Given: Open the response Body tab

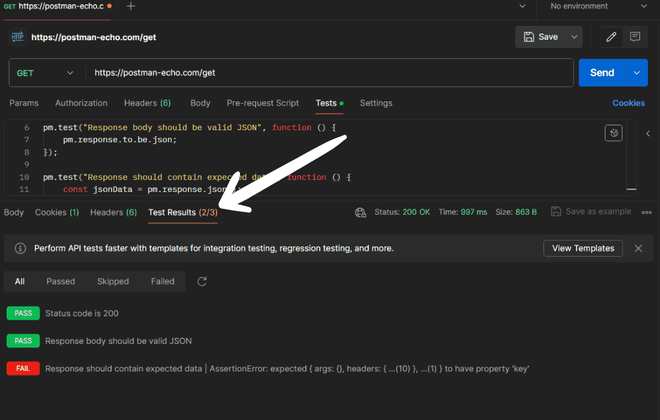Looking at the screenshot, I should [13, 213].
